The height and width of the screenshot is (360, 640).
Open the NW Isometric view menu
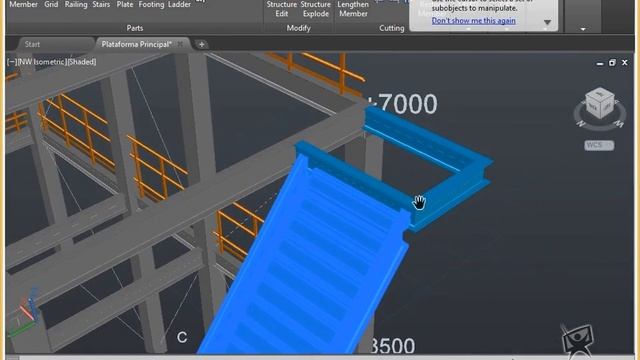[42, 62]
